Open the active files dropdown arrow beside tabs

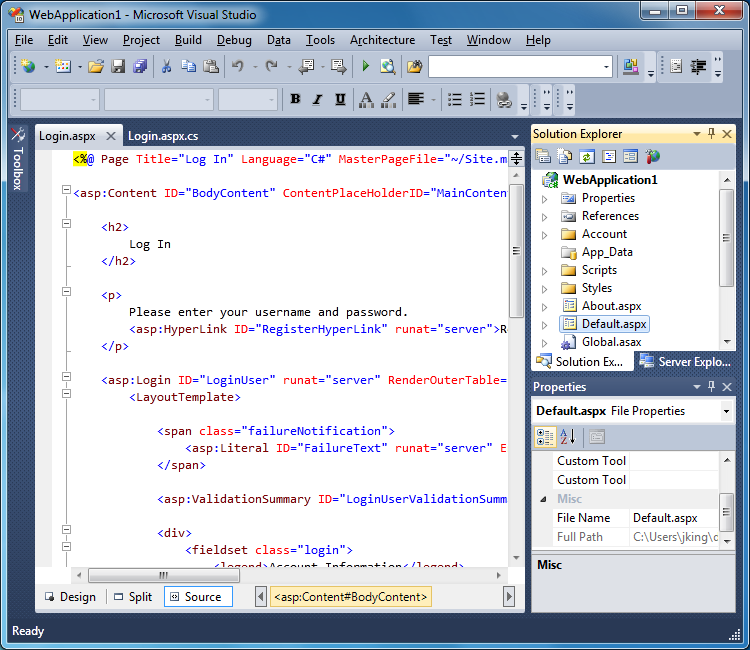pos(515,137)
